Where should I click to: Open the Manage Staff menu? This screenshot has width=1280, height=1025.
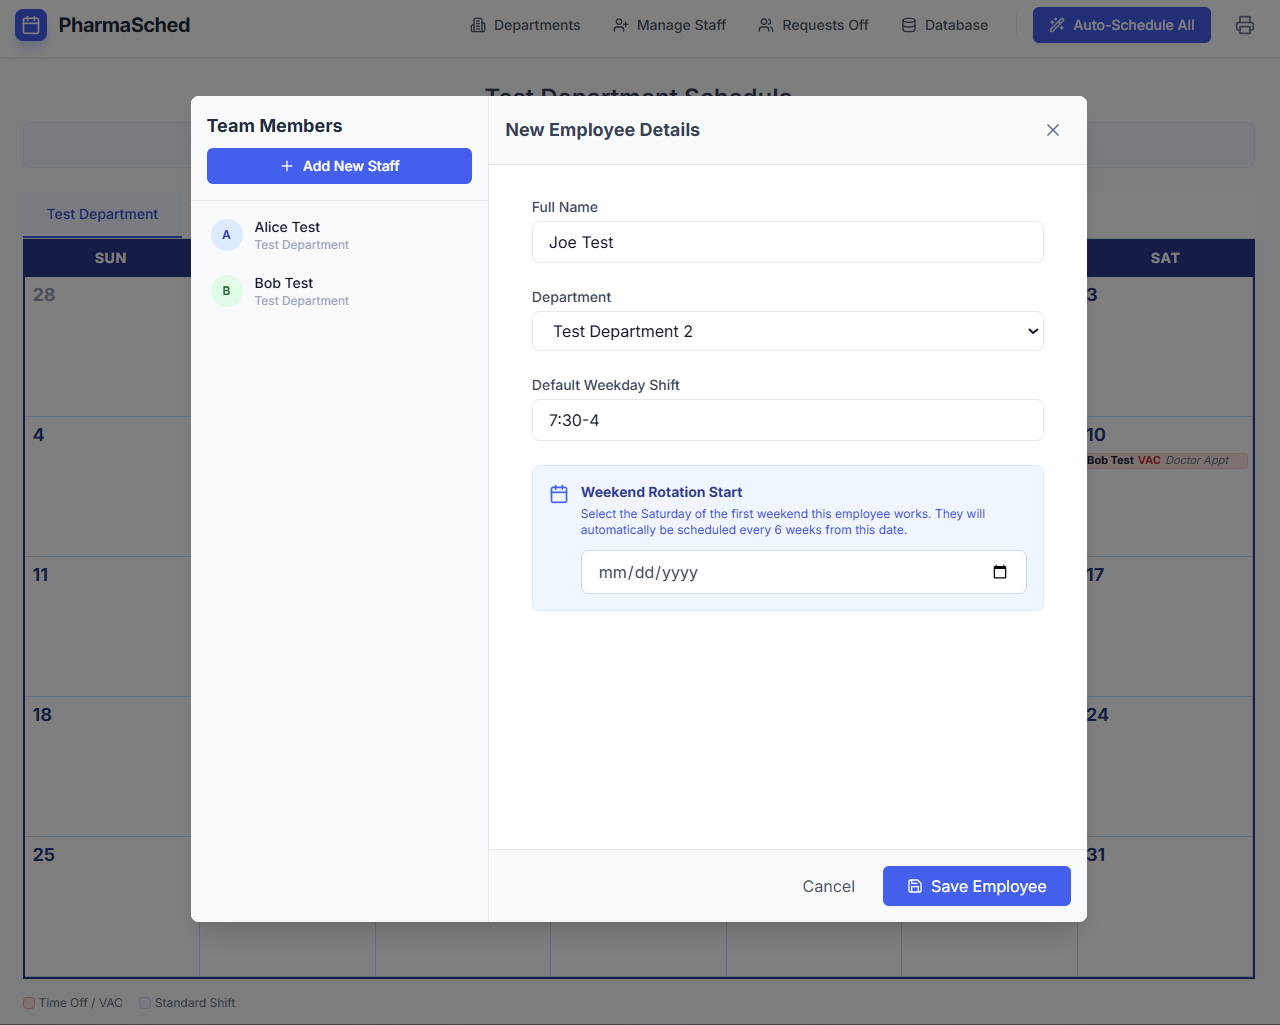[x=669, y=25]
